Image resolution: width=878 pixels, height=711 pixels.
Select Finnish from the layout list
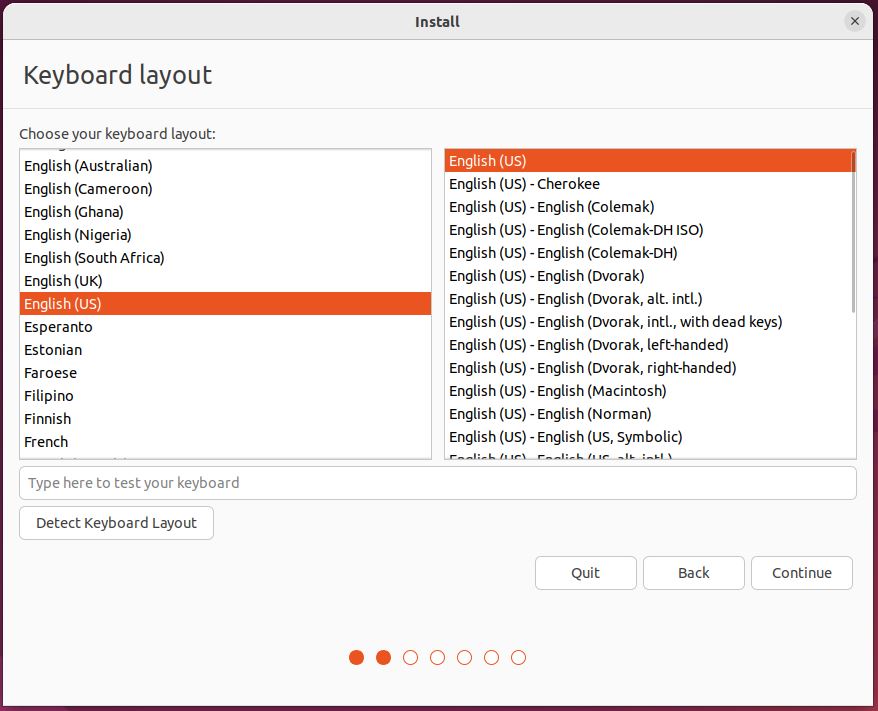pos(48,419)
